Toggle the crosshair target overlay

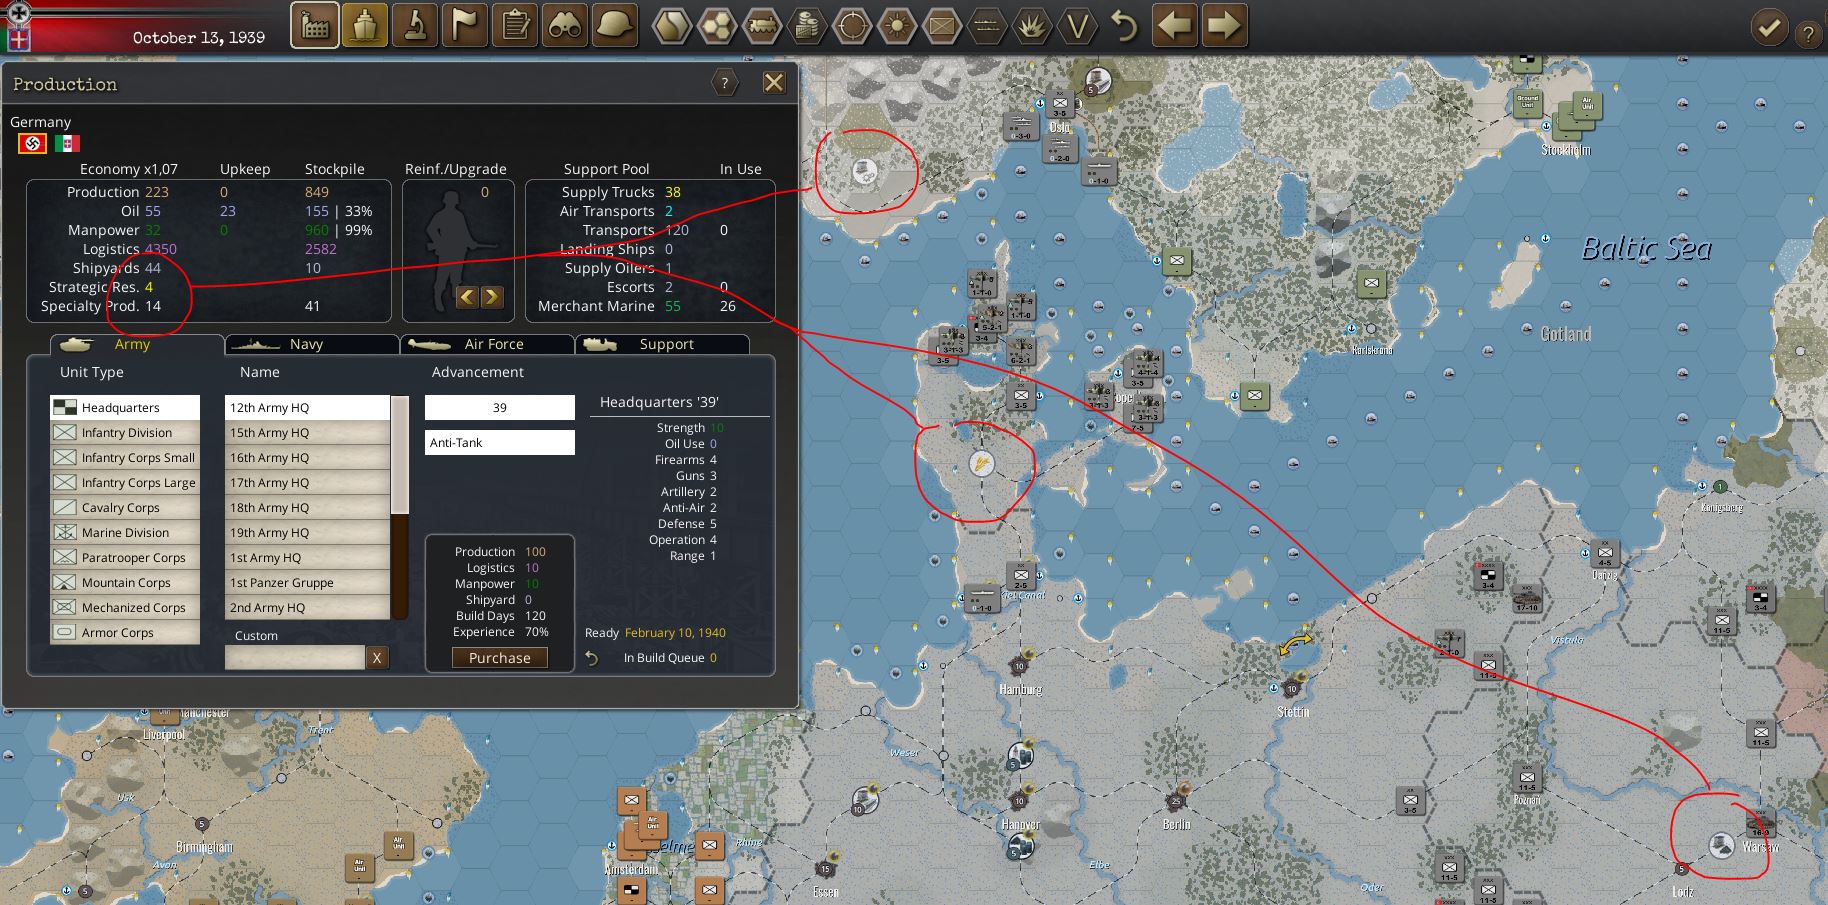[x=852, y=27]
